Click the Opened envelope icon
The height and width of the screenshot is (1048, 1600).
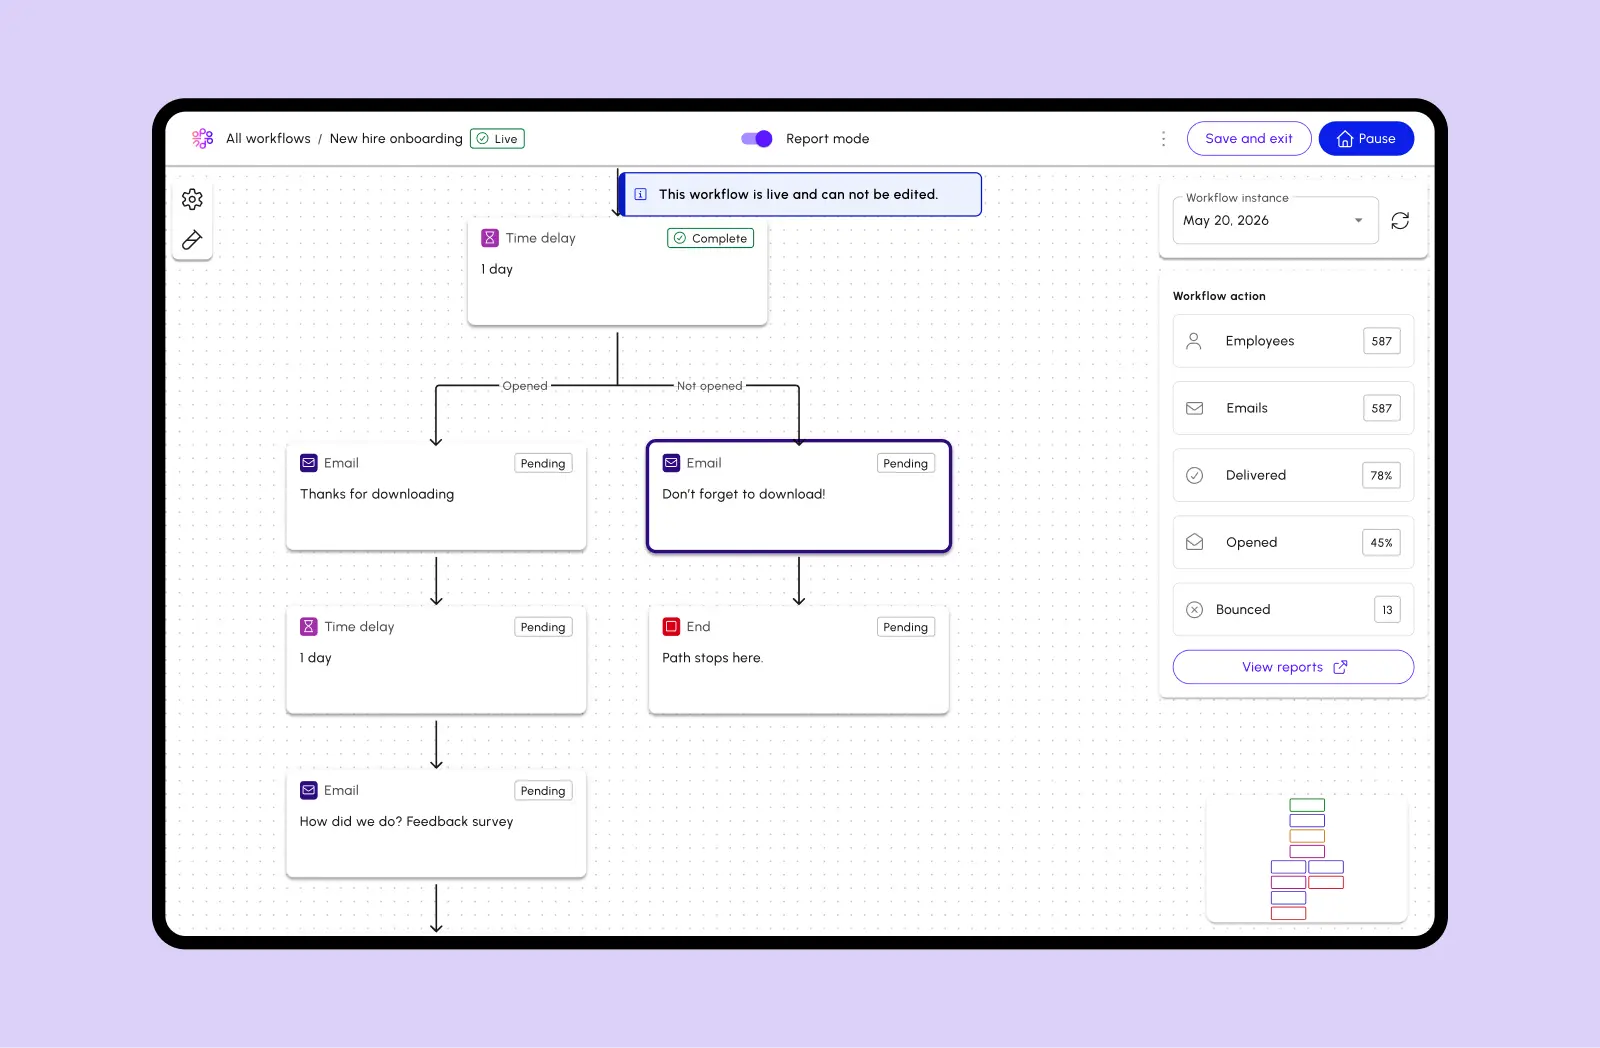click(x=1194, y=542)
